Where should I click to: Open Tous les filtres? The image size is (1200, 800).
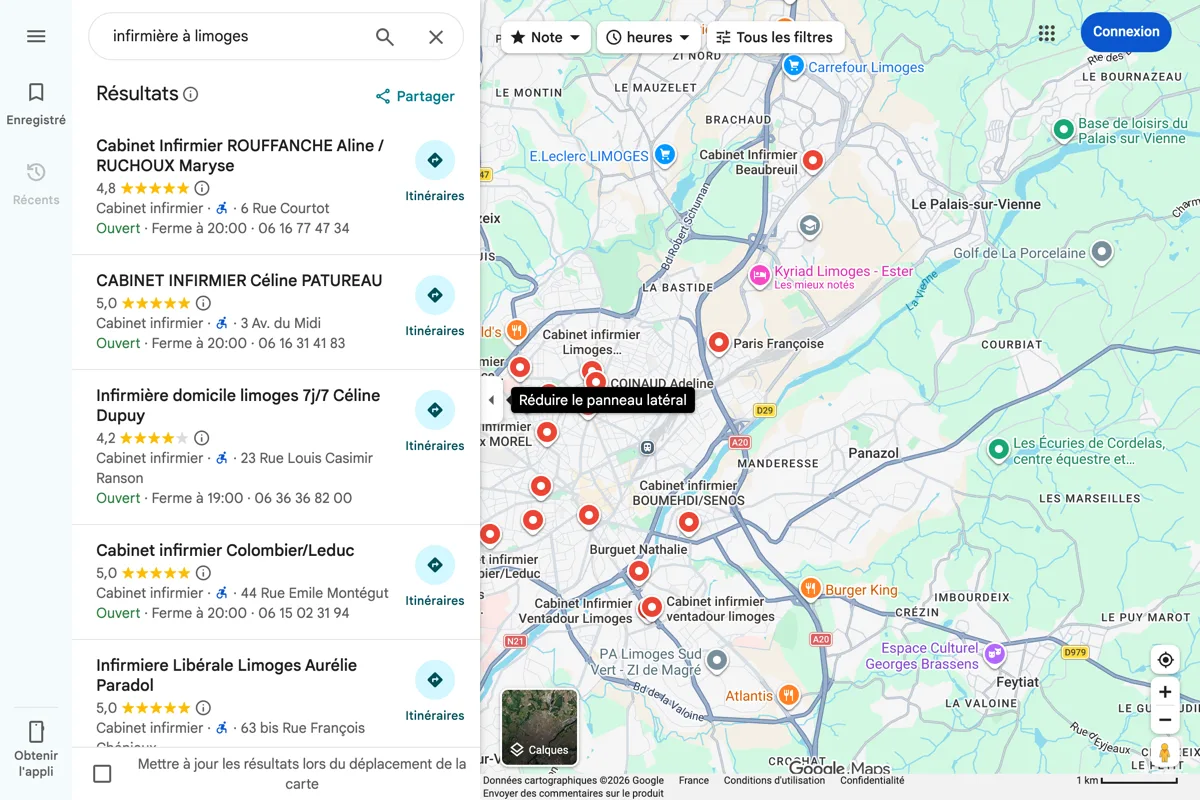pyautogui.click(x=775, y=37)
